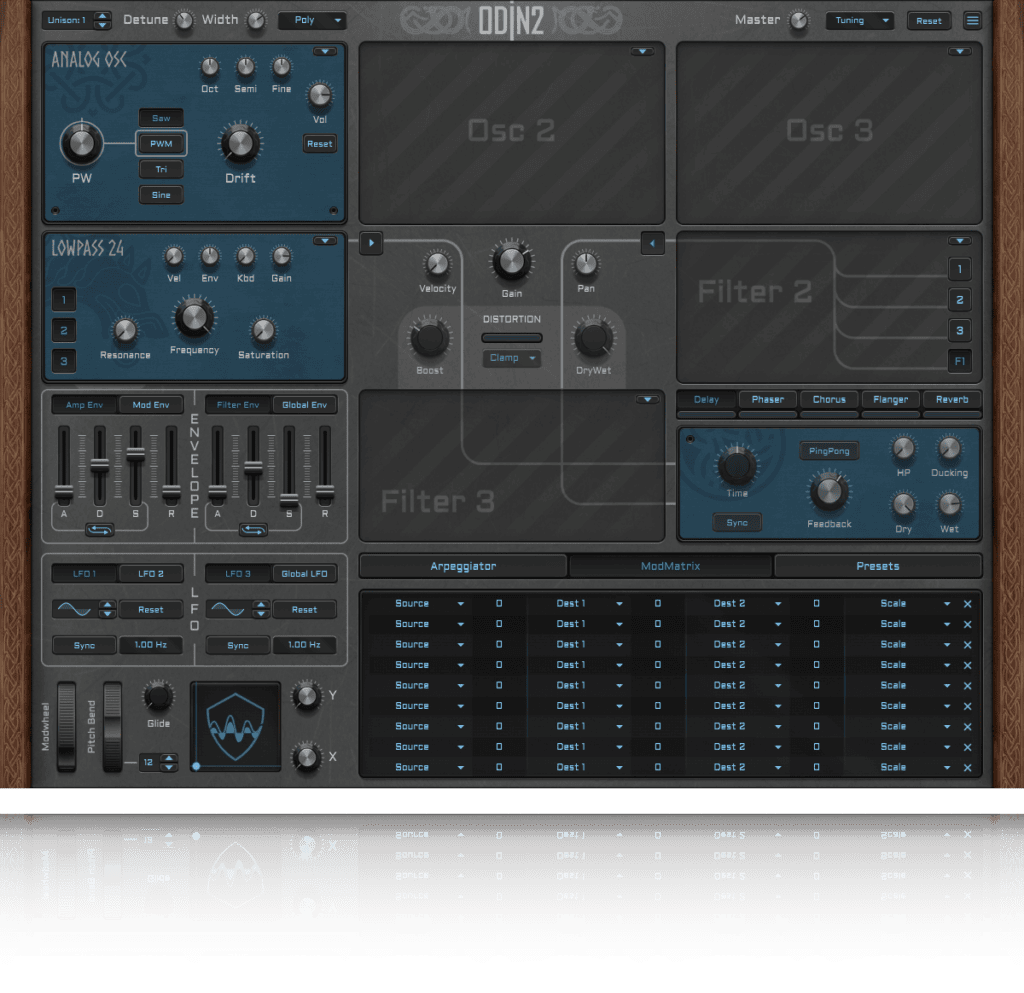
Task: Click the Modwheel slider
Action: tap(67, 727)
